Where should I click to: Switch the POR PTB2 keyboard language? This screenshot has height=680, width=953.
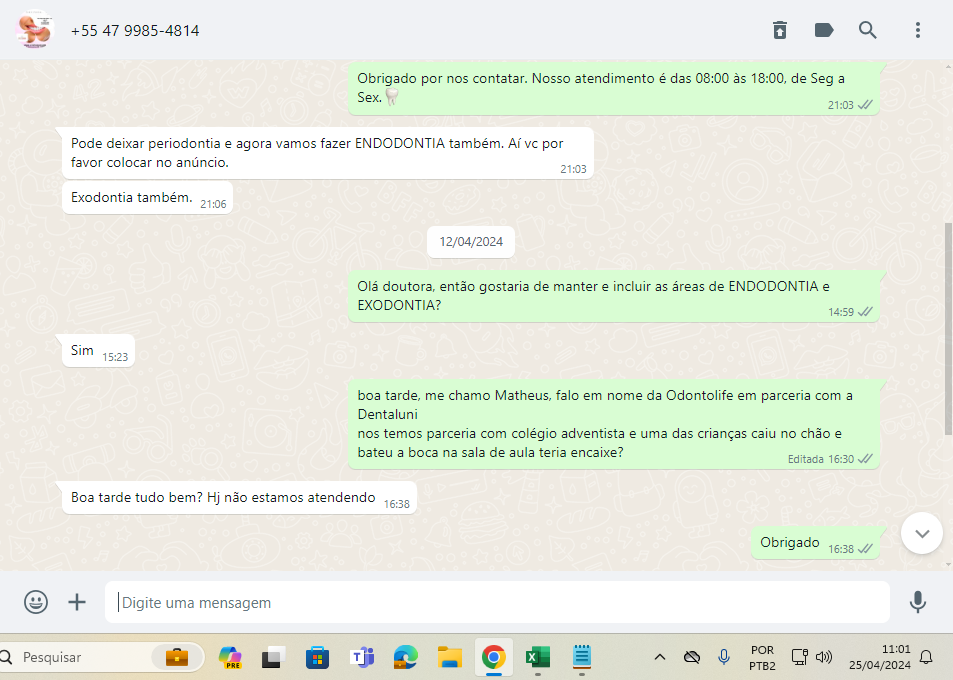(762, 657)
